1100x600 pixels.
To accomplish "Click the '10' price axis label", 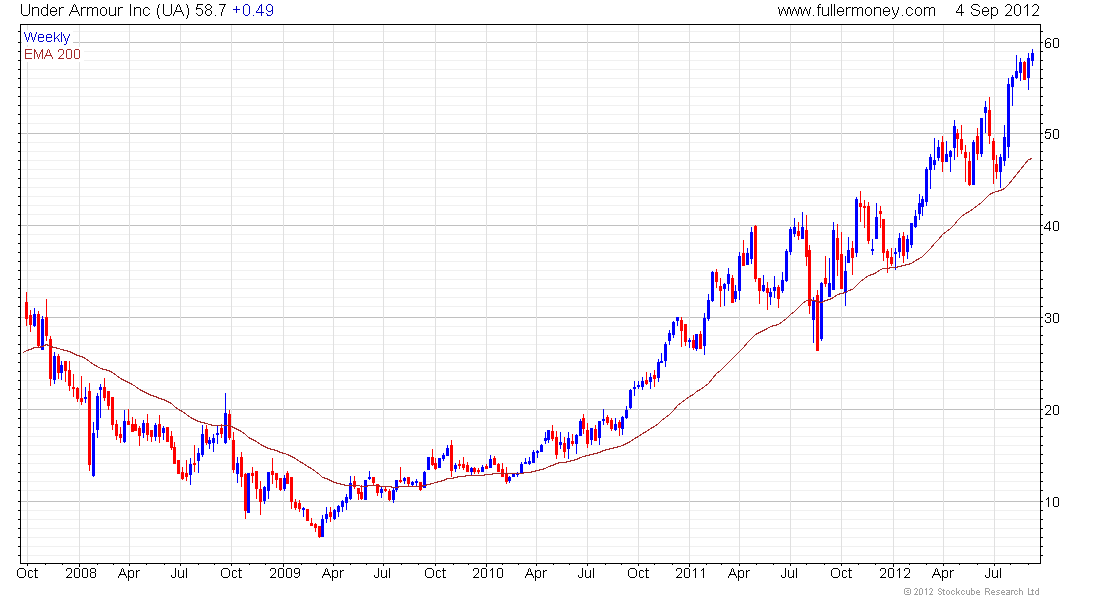I will pyautogui.click(x=1051, y=502).
